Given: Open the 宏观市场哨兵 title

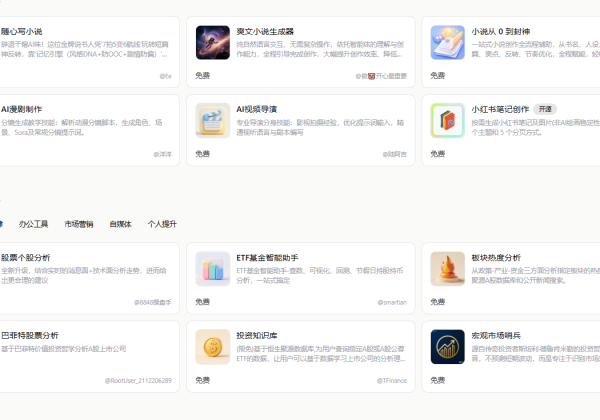Looking at the screenshot, I should pos(496,335).
